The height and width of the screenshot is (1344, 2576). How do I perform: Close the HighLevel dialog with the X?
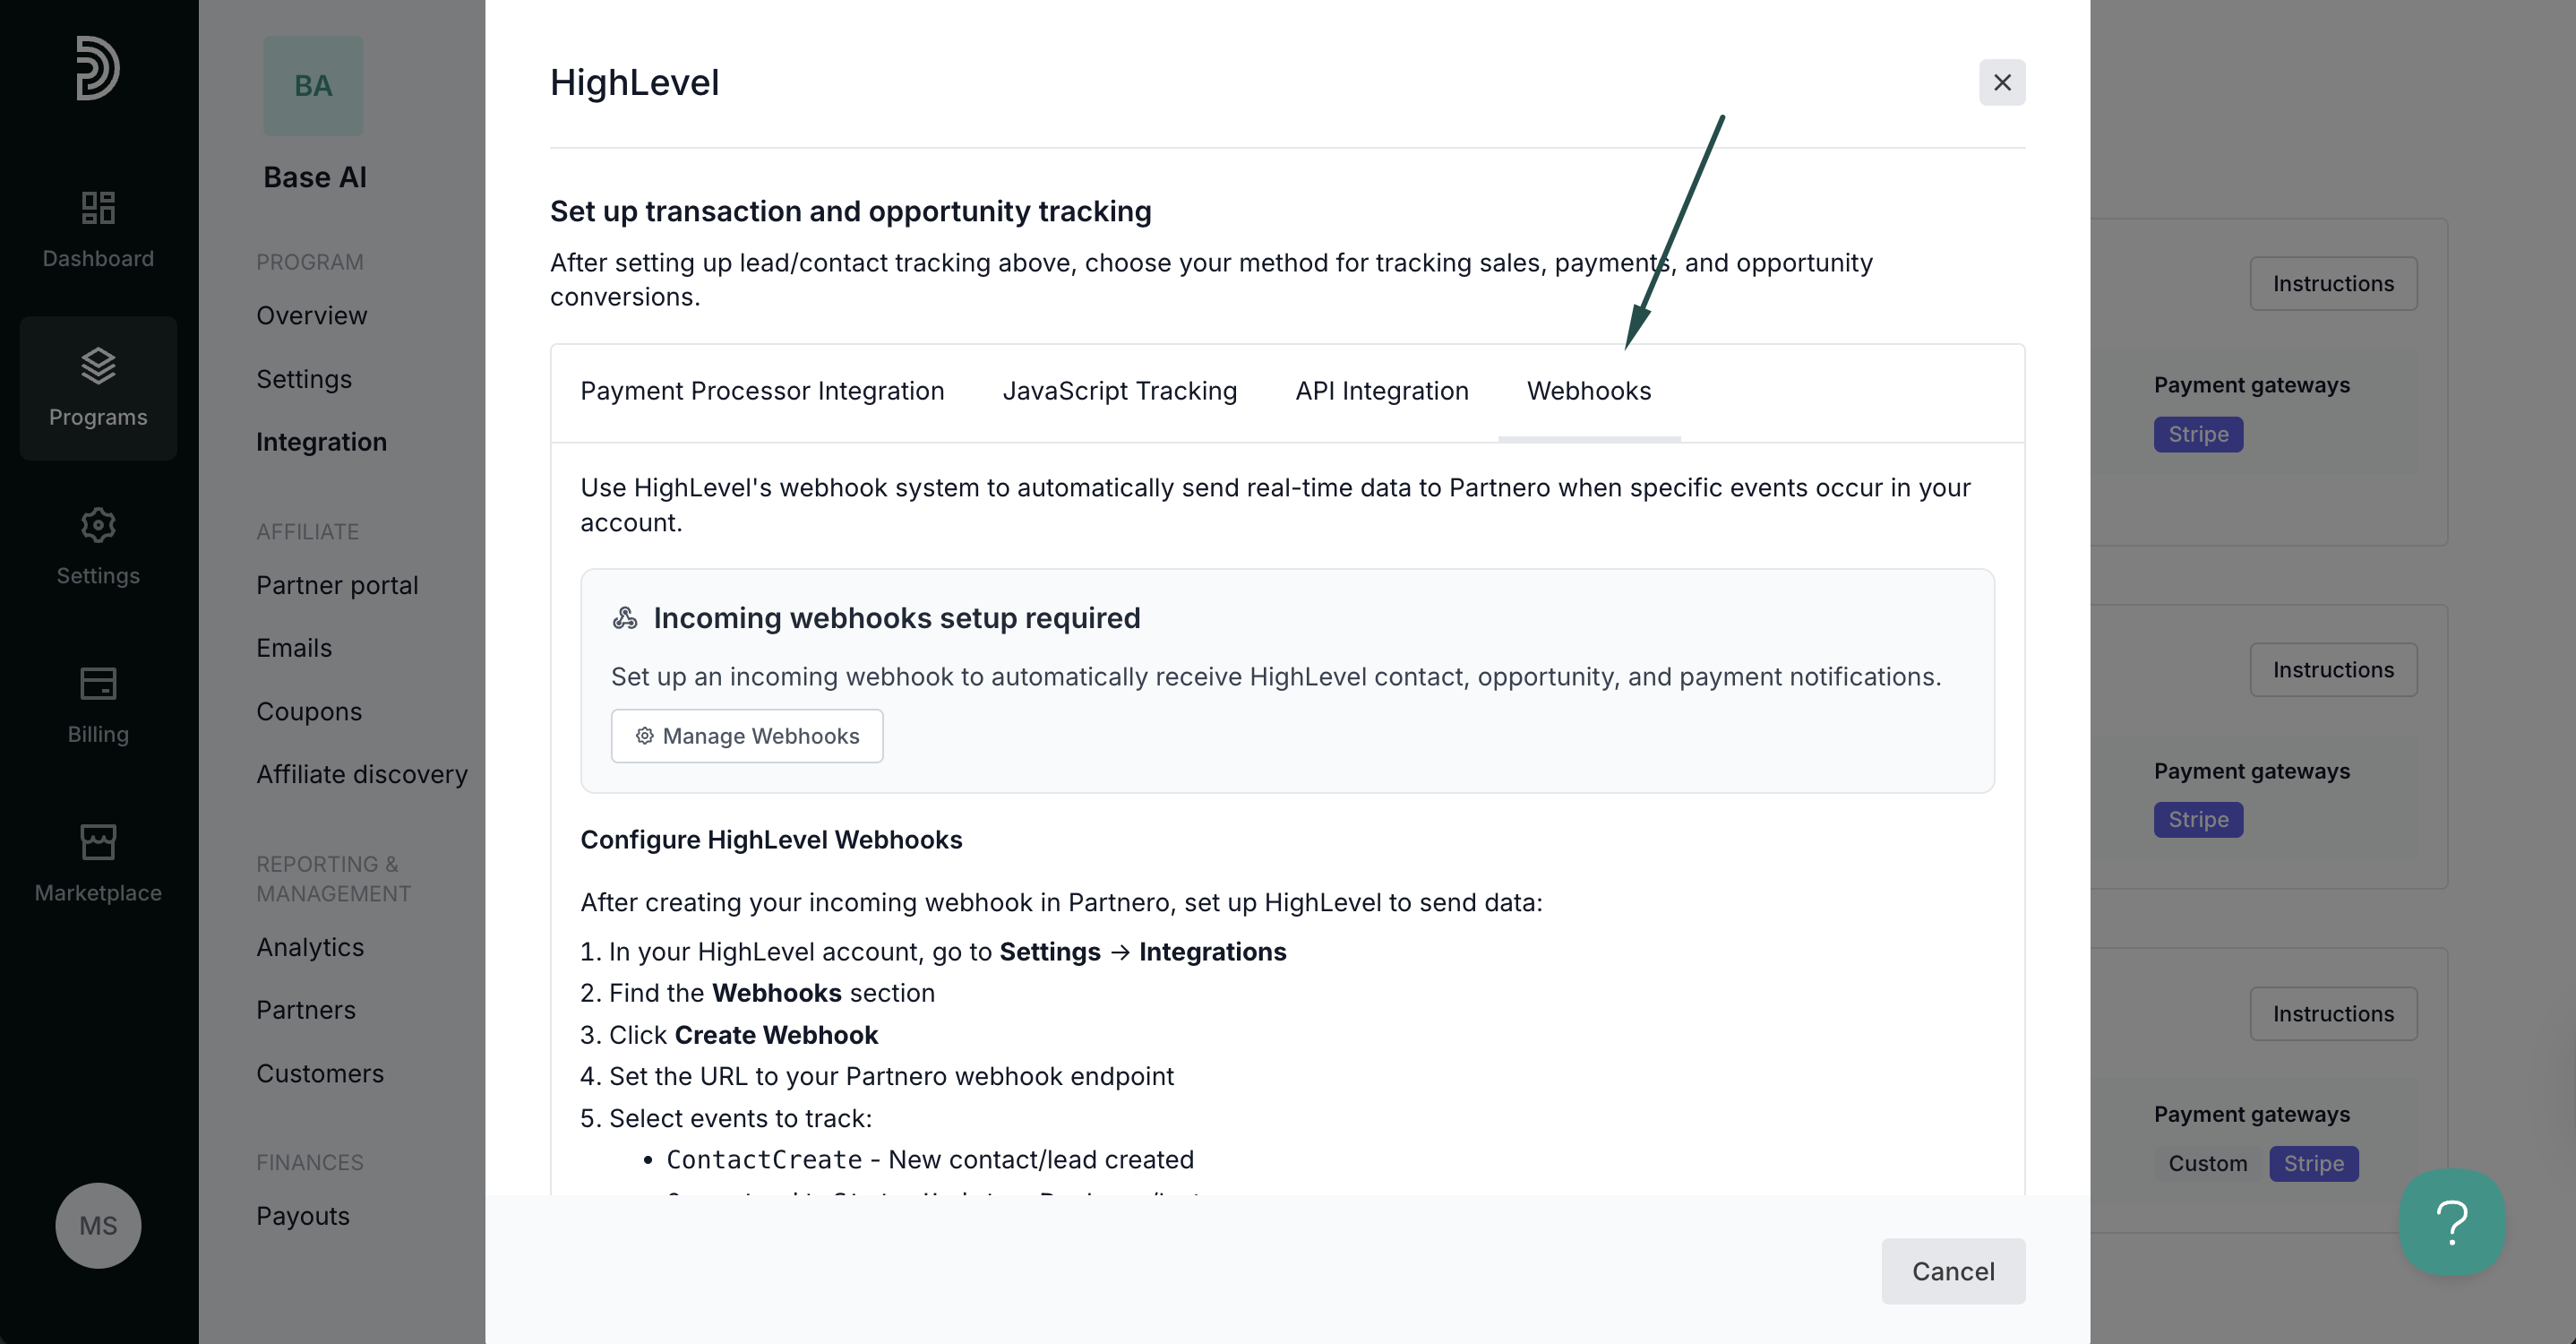click(x=2002, y=82)
